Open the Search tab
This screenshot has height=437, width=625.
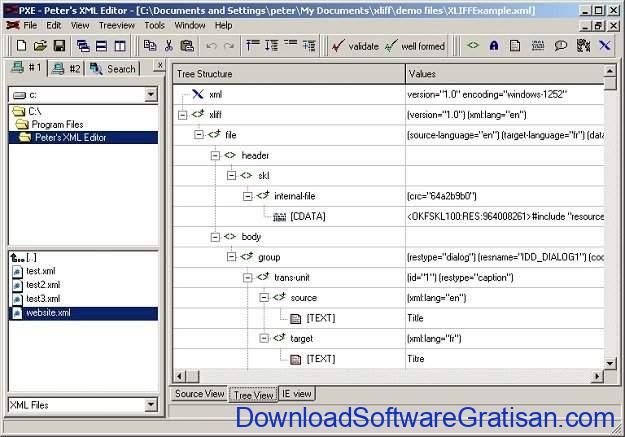(113, 69)
